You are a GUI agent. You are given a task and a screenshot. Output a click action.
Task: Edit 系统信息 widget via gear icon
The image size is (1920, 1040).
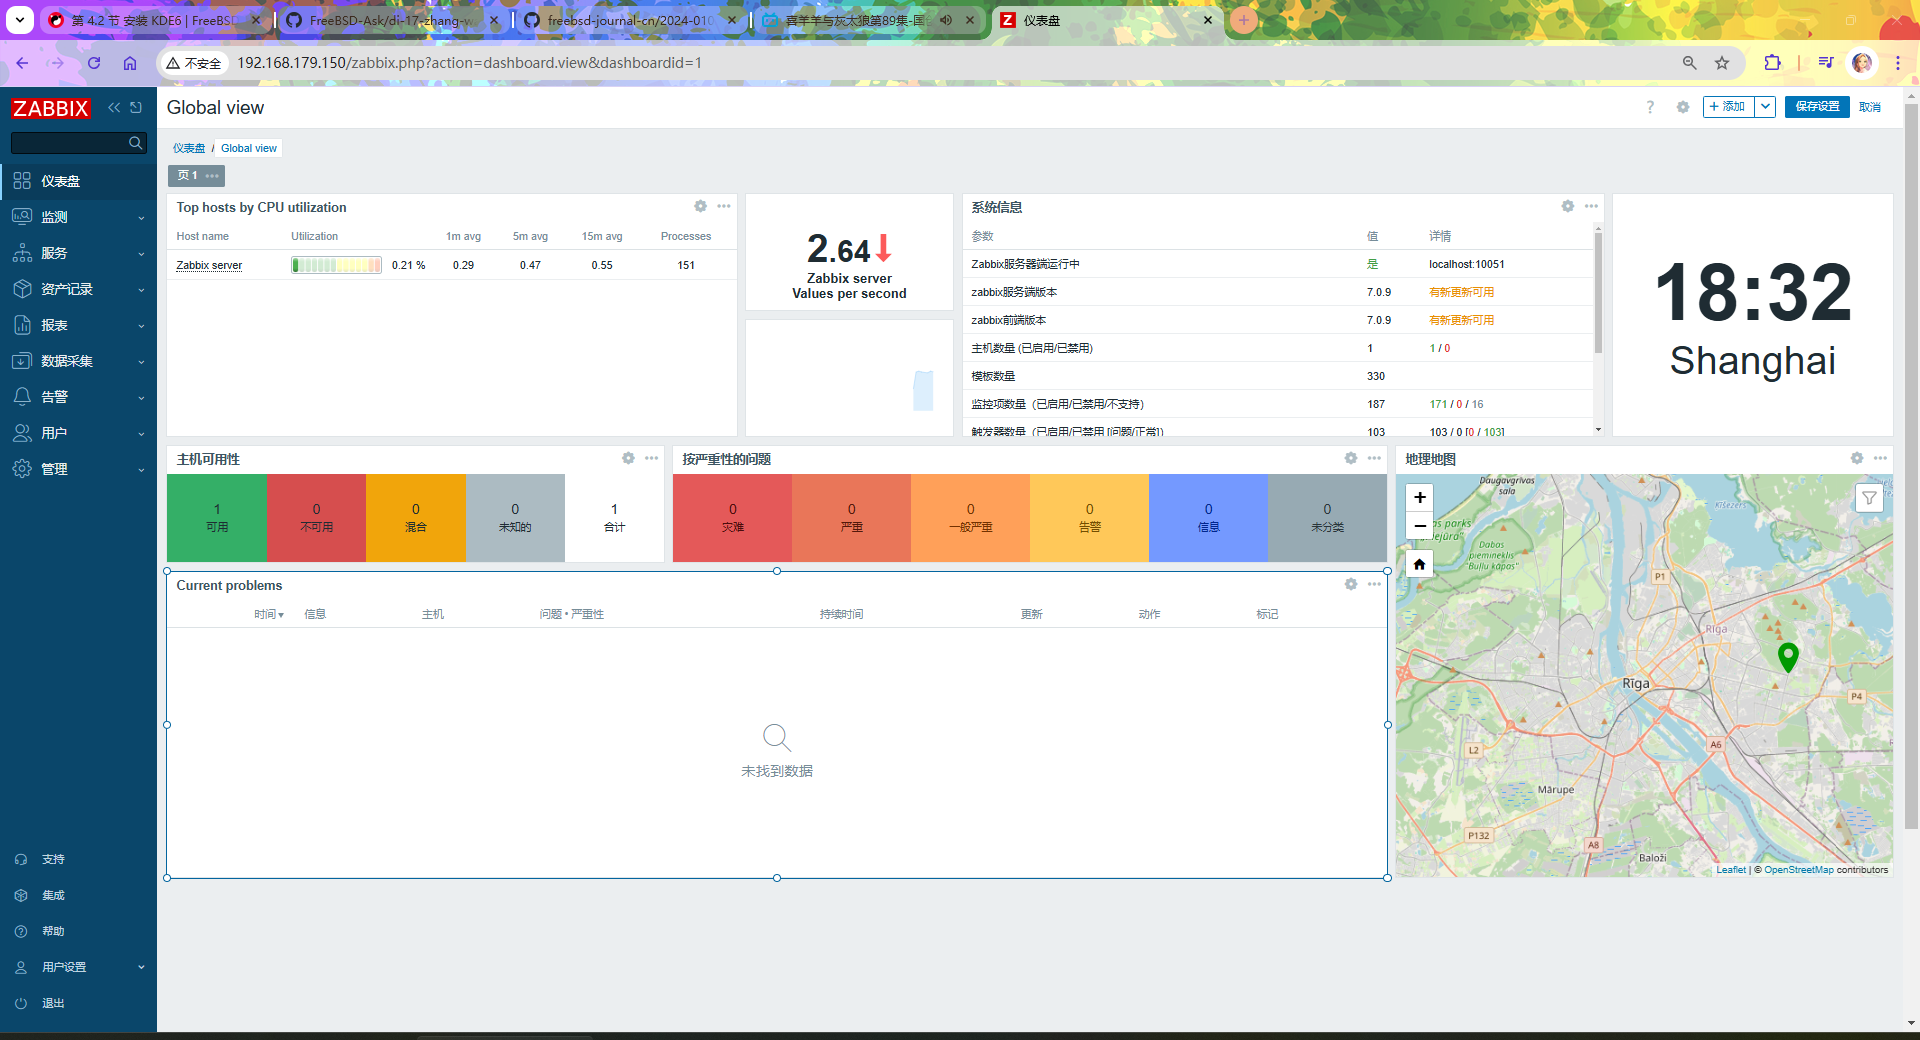click(1568, 206)
